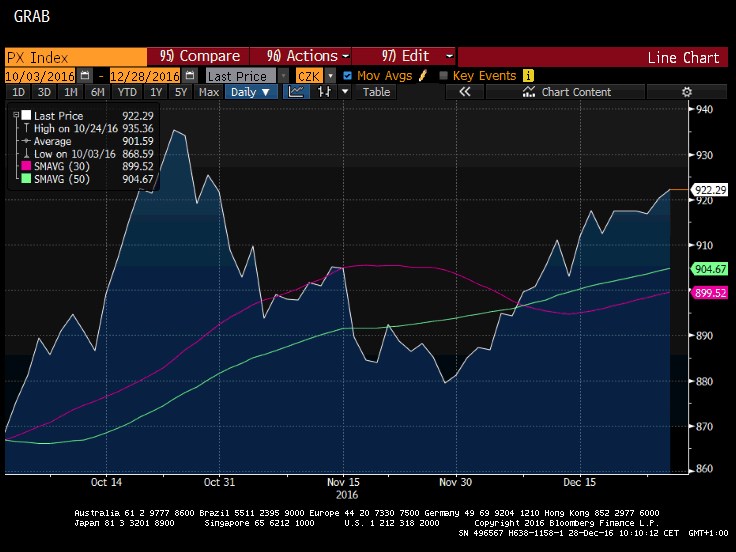This screenshot has height=552, width=736.
Task: Click the Compare button
Action: (200, 56)
